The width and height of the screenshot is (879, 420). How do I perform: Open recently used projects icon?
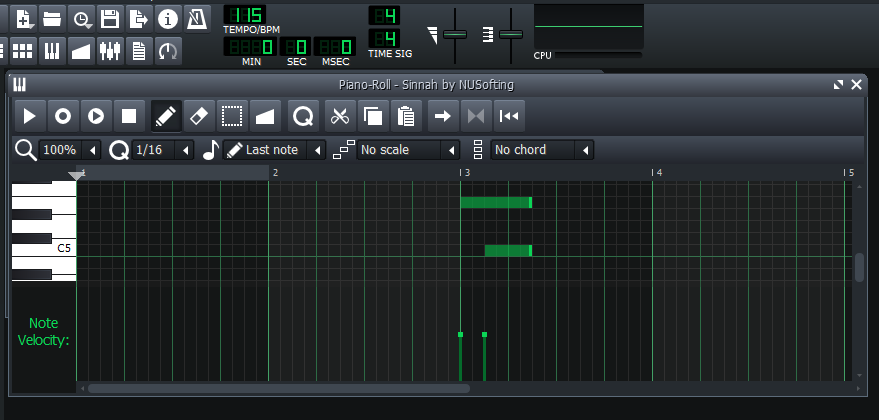click(81, 20)
